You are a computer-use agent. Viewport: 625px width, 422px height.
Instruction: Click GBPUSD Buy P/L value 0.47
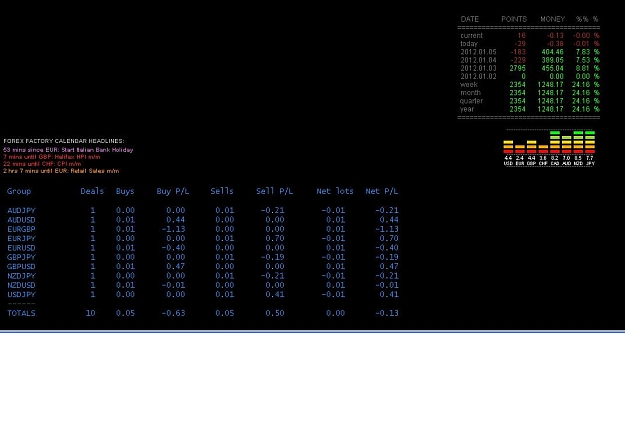tap(176, 266)
